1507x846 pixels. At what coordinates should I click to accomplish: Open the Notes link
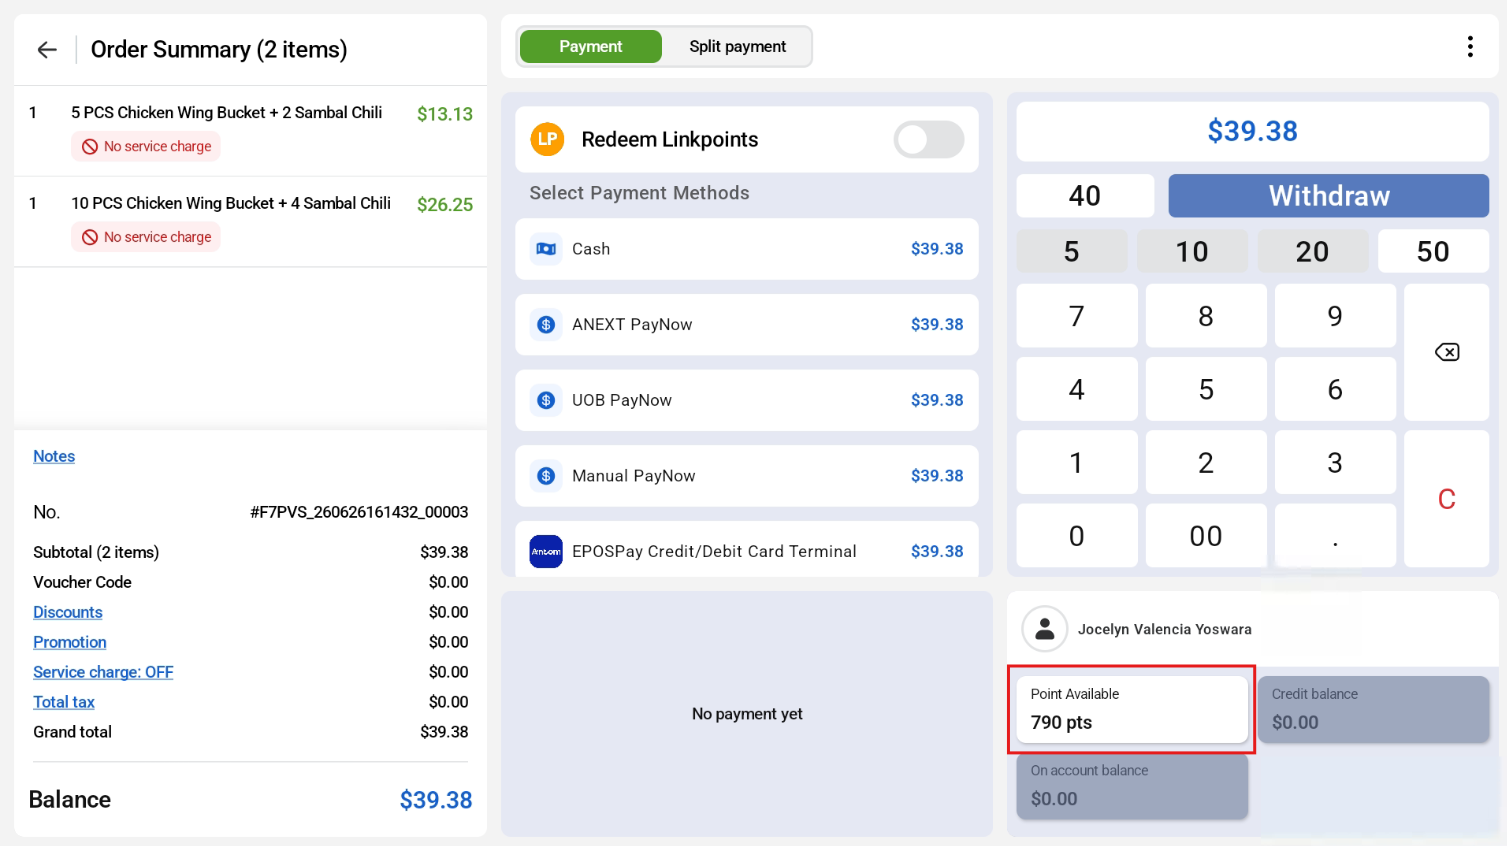pos(54,456)
